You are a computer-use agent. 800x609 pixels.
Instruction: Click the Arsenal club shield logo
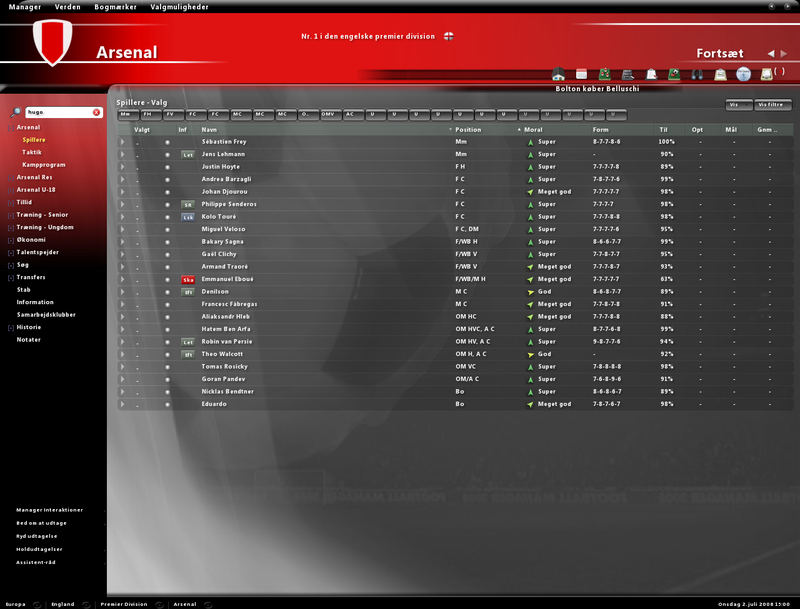point(52,42)
